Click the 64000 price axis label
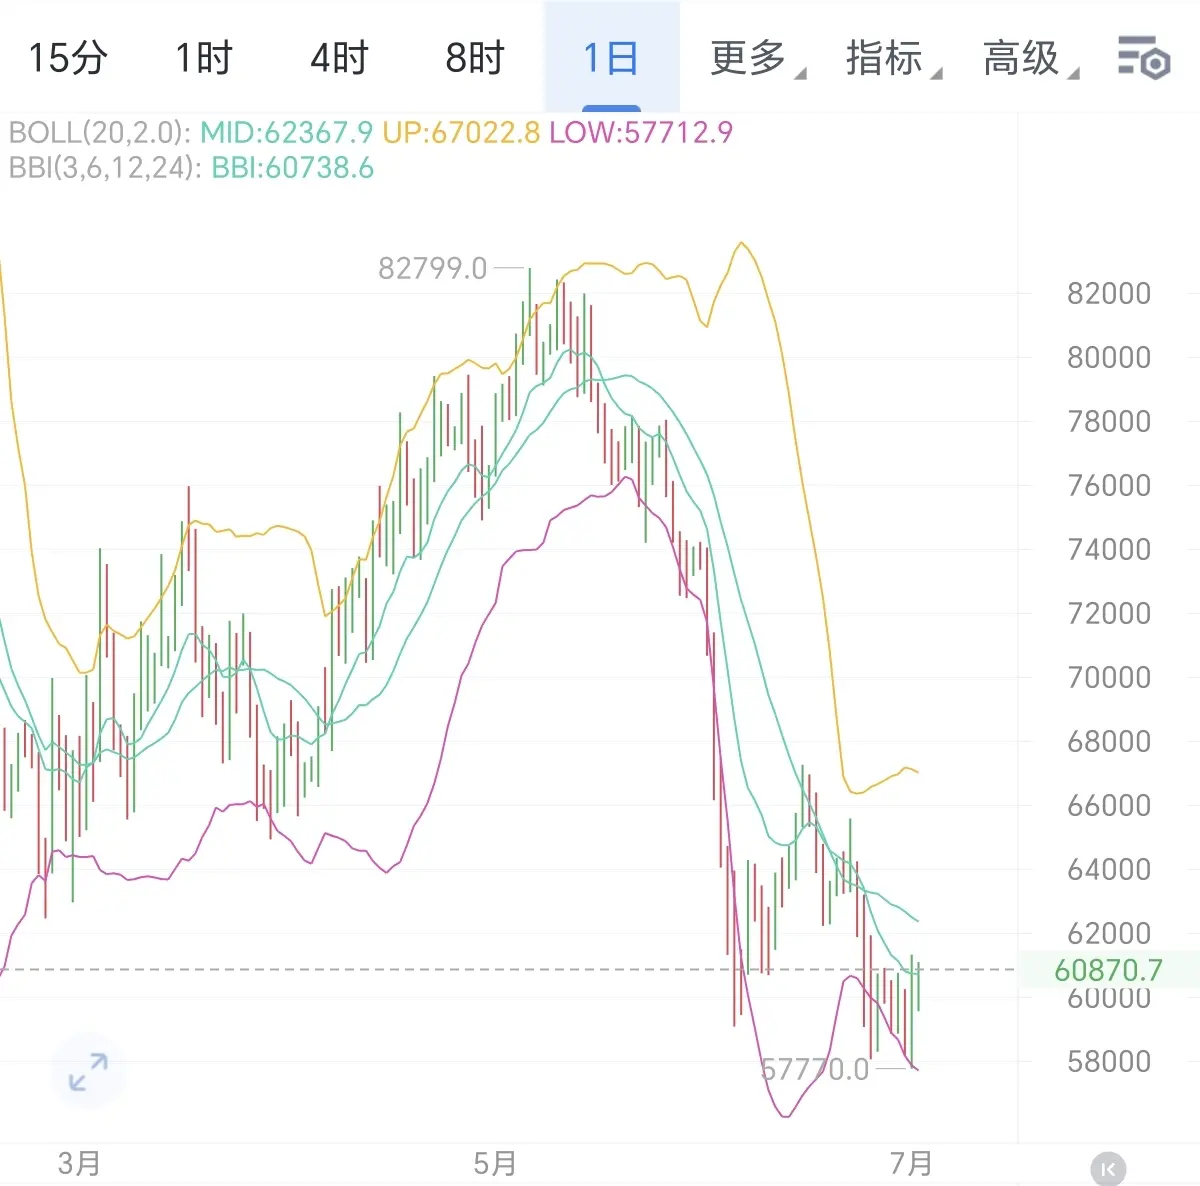 [1108, 869]
